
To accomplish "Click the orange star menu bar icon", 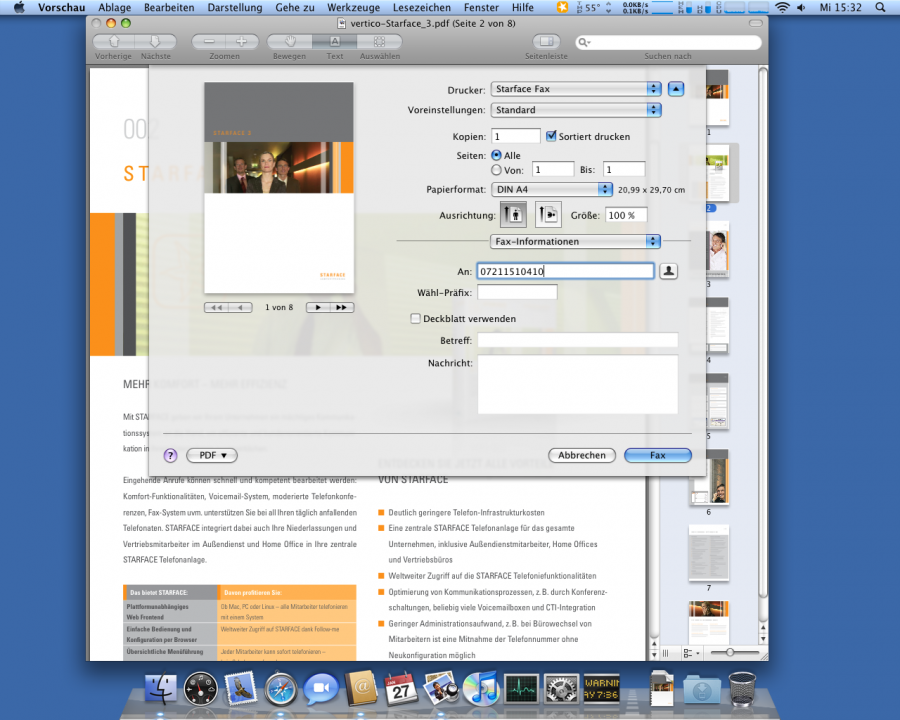I will 562,7.
